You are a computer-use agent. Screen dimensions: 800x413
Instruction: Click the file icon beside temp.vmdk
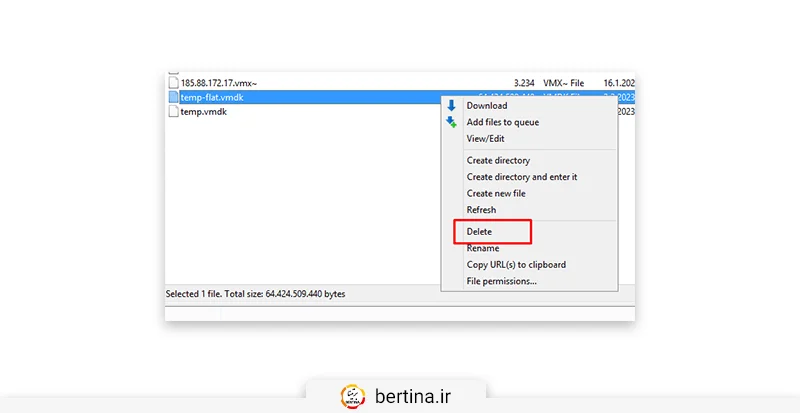pyautogui.click(x=173, y=112)
